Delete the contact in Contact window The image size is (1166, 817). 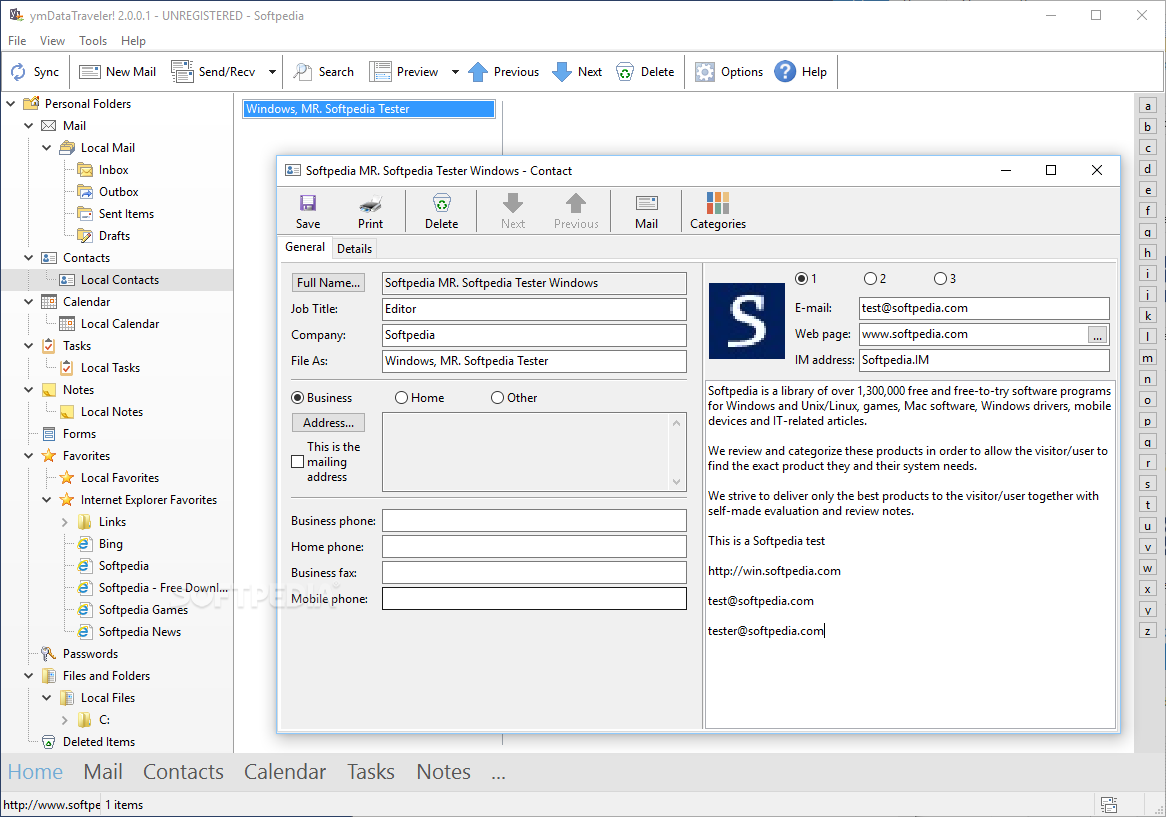pyautogui.click(x=442, y=203)
